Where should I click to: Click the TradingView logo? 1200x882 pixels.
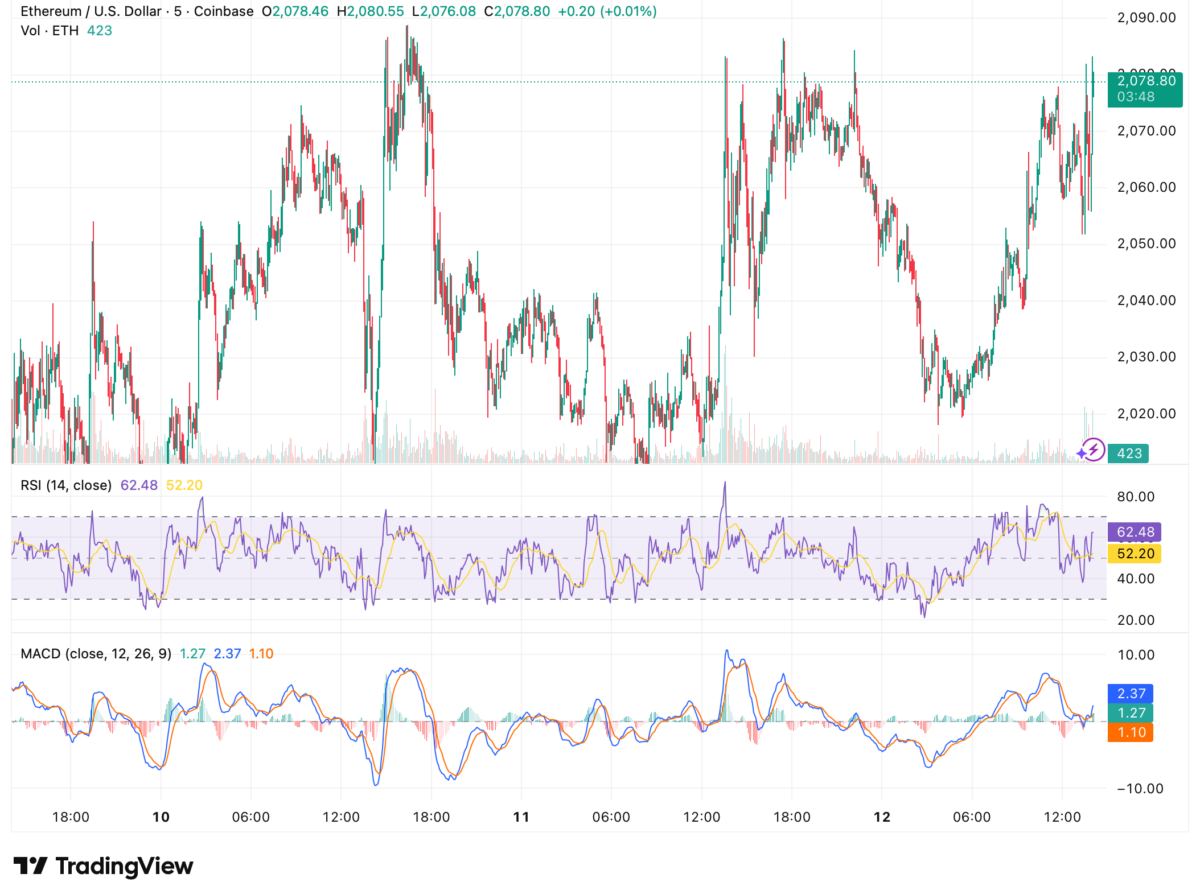(98, 862)
